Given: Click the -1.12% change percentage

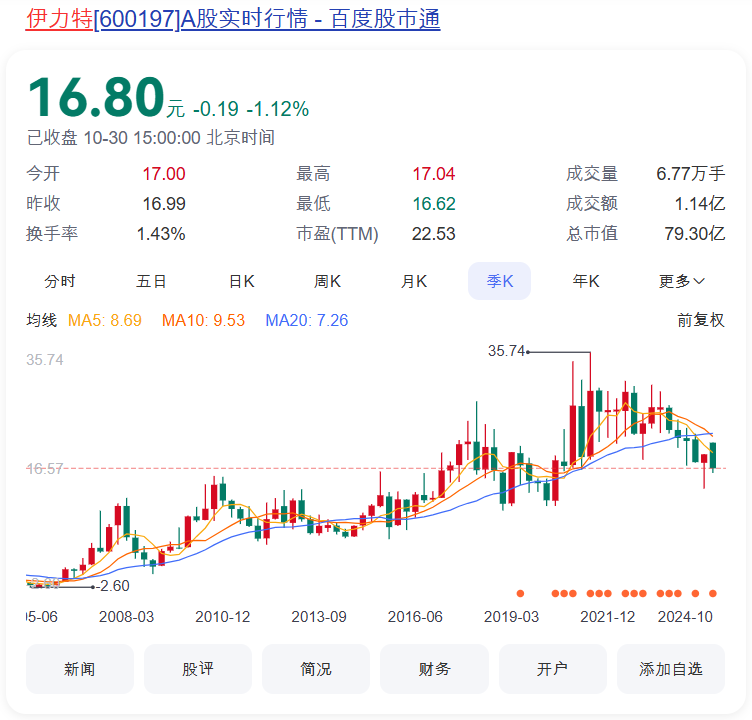Looking at the screenshot, I should (x=278, y=109).
